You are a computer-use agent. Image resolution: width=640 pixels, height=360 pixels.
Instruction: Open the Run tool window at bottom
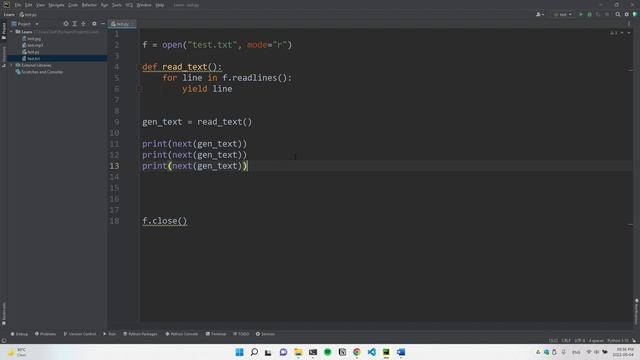(109, 334)
